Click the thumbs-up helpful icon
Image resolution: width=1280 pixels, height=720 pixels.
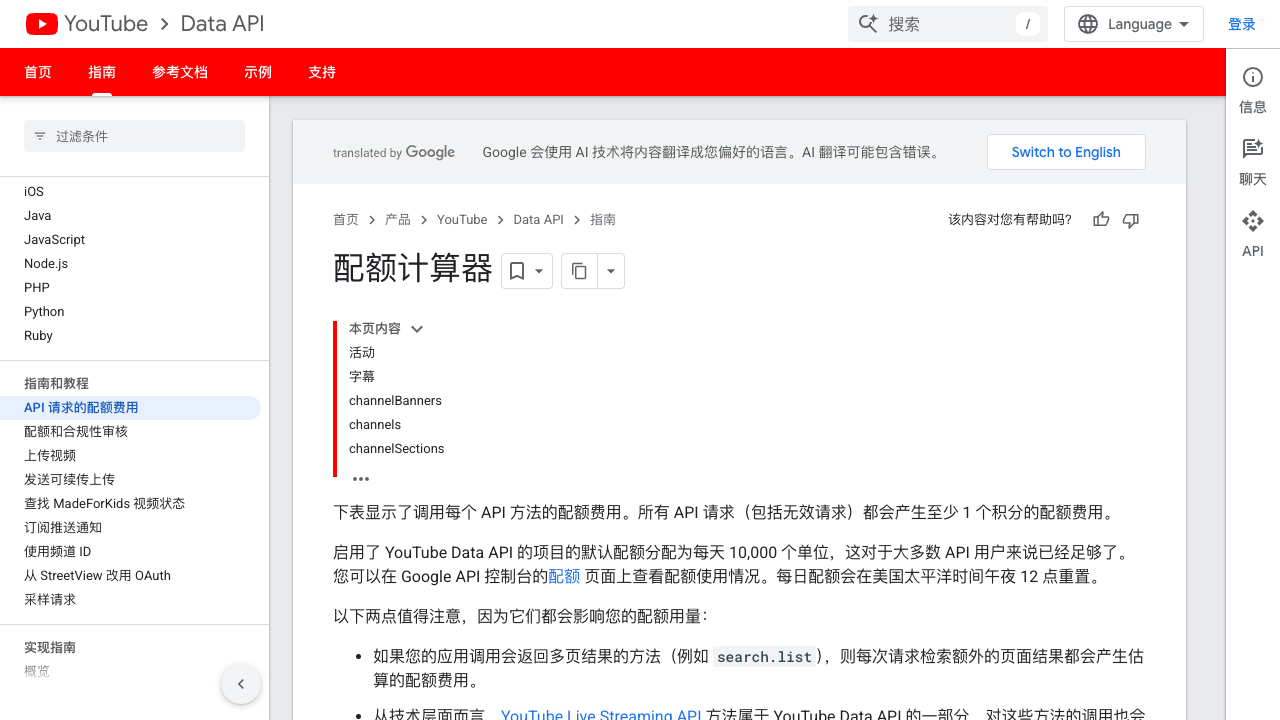pos(1101,220)
